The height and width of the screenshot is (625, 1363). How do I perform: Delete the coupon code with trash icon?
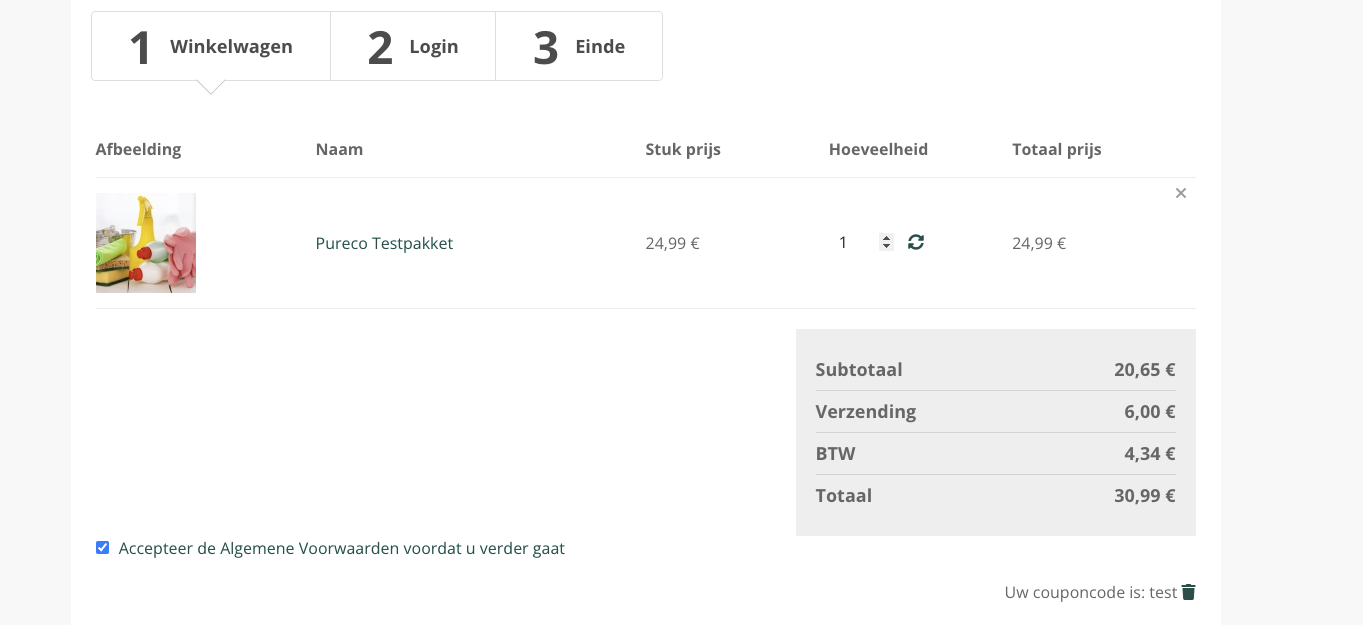coord(1188,592)
